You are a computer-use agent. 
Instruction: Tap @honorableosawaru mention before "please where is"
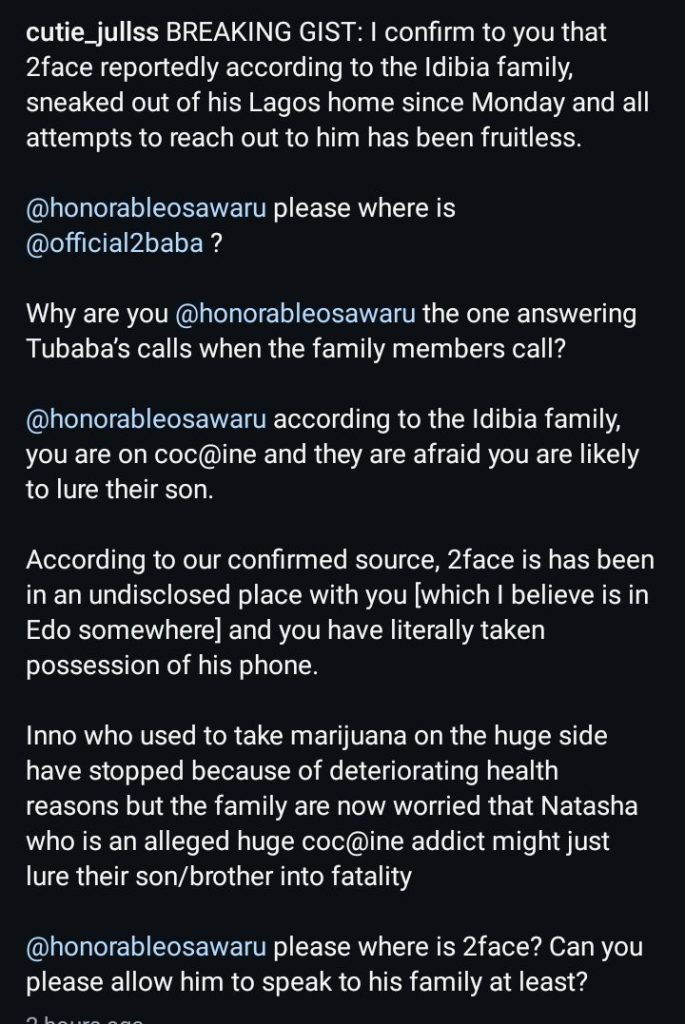click(146, 209)
